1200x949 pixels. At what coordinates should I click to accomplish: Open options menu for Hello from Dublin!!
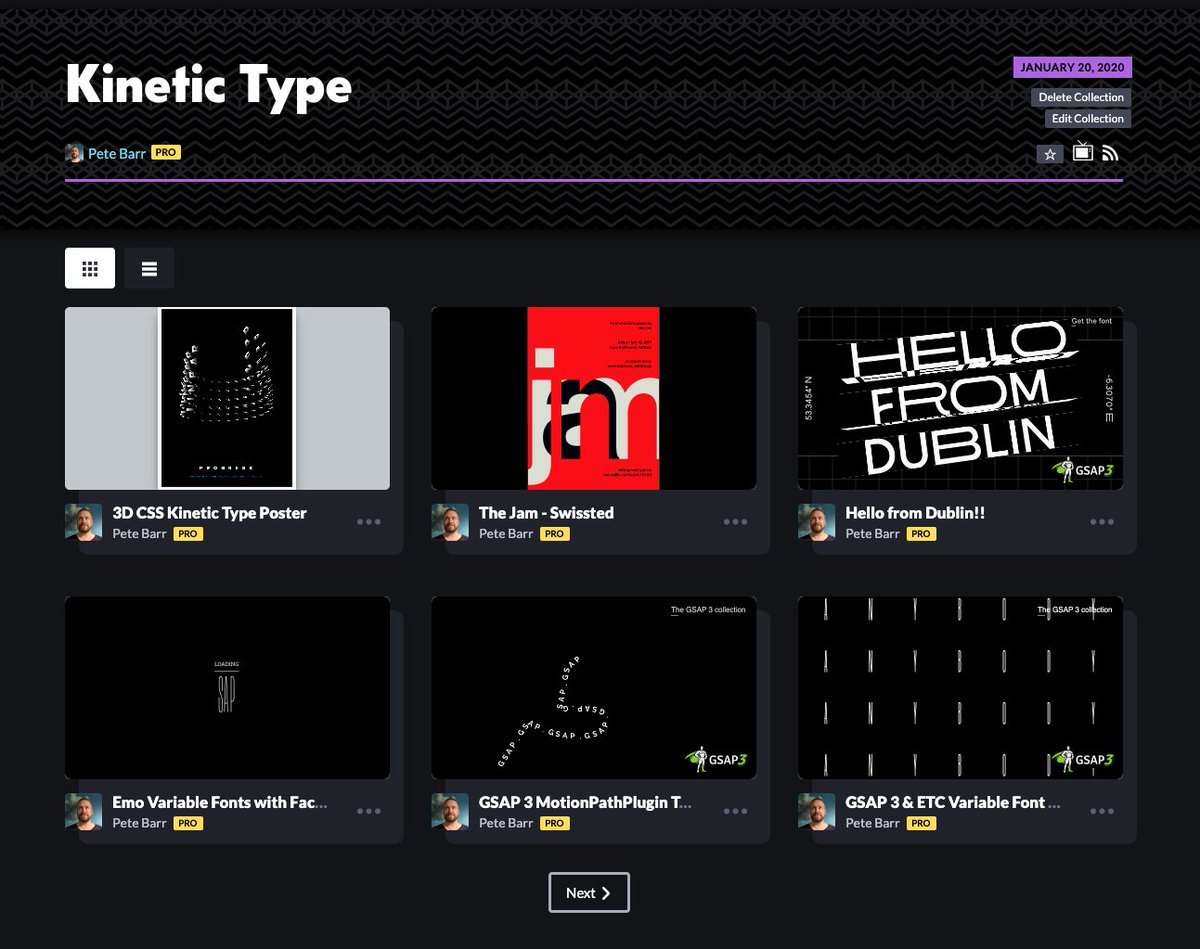tap(1102, 522)
